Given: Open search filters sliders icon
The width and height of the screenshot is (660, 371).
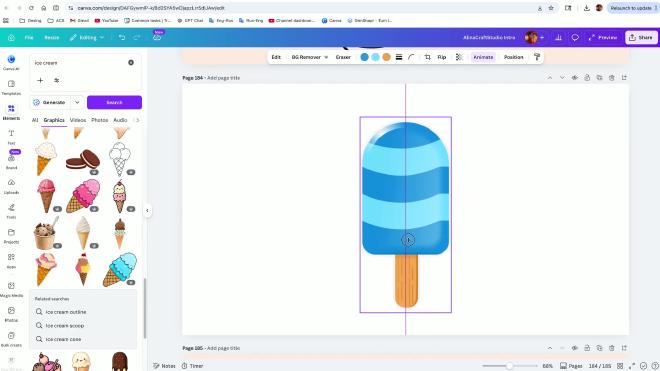Looking at the screenshot, I should (56, 80).
